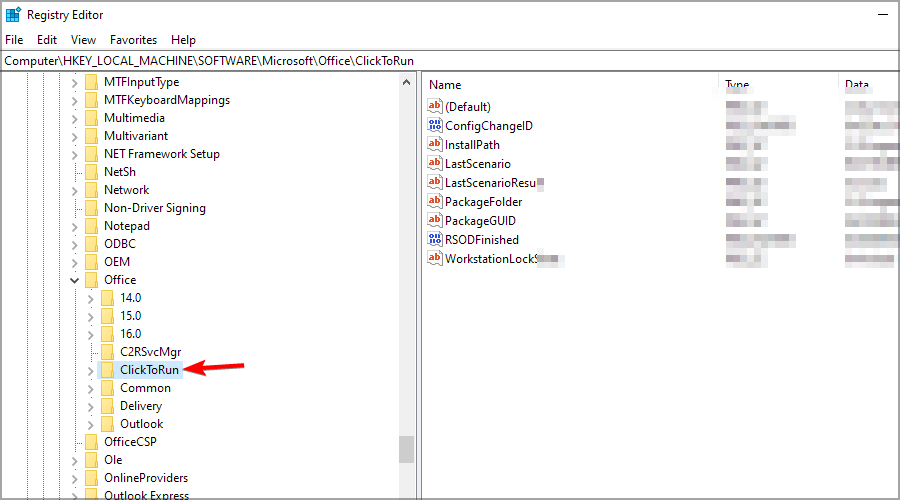Image resolution: width=900 pixels, height=500 pixels.
Task: Click the tree scrollbar up arrow
Action: [406, 82]
